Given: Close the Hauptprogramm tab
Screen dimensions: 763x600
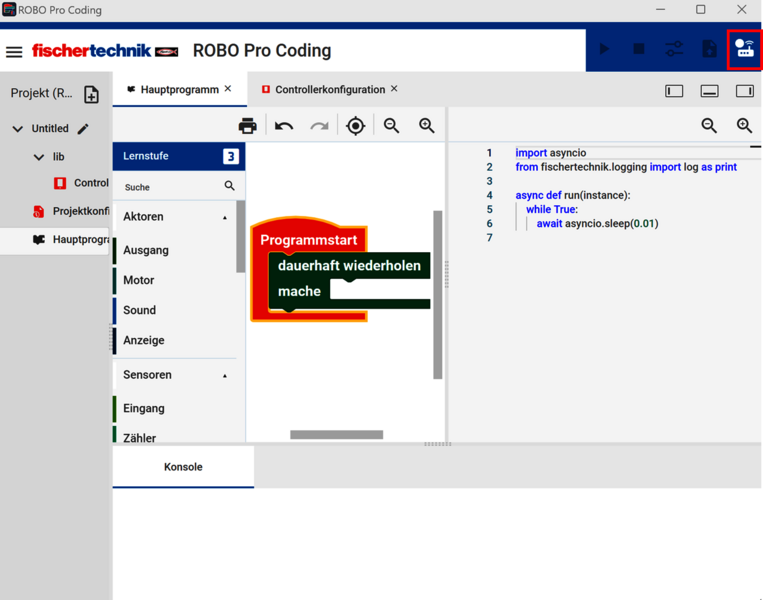Looking at the screenshot, I should coord(228,89).
